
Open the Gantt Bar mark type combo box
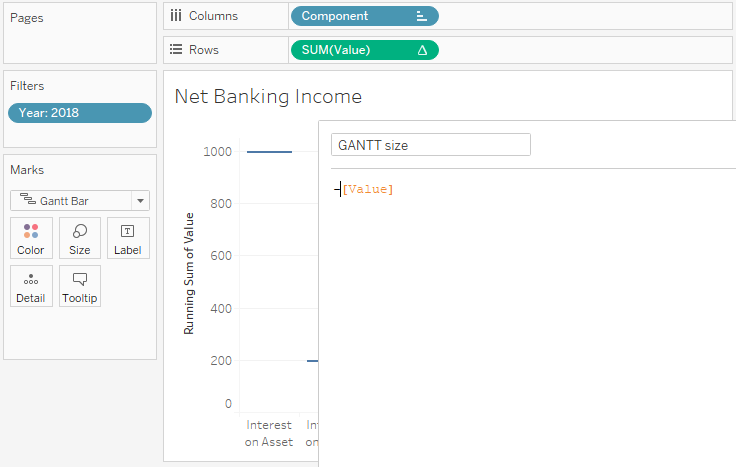point(80,201)
